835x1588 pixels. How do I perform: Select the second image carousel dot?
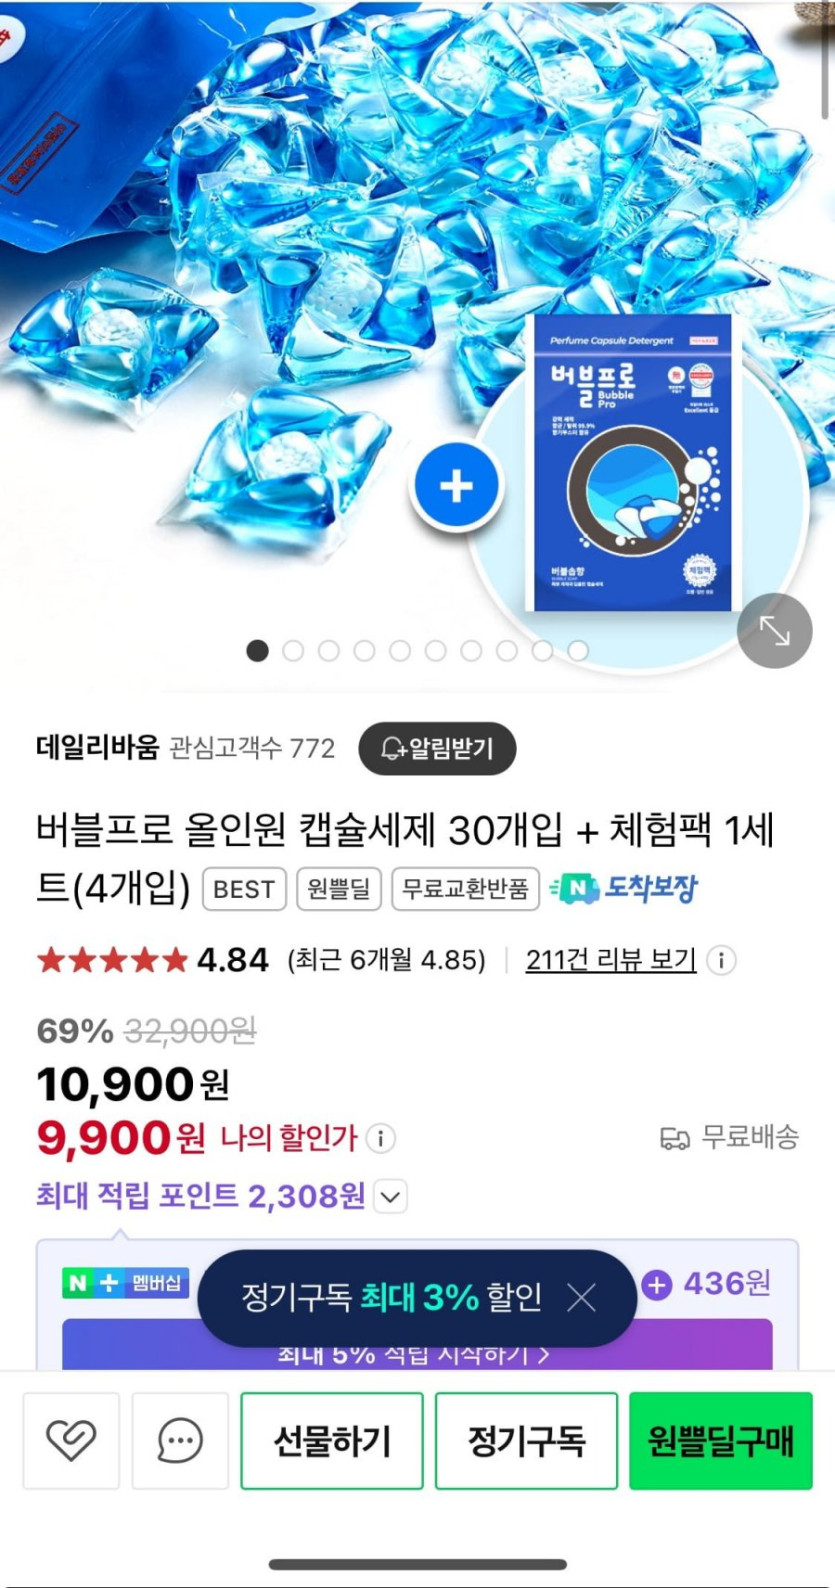click(x=293, y=651)
